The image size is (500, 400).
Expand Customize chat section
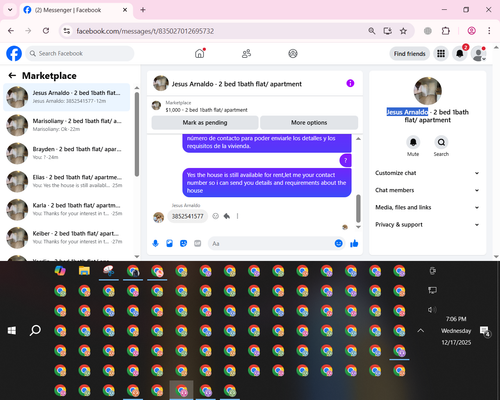427,173
